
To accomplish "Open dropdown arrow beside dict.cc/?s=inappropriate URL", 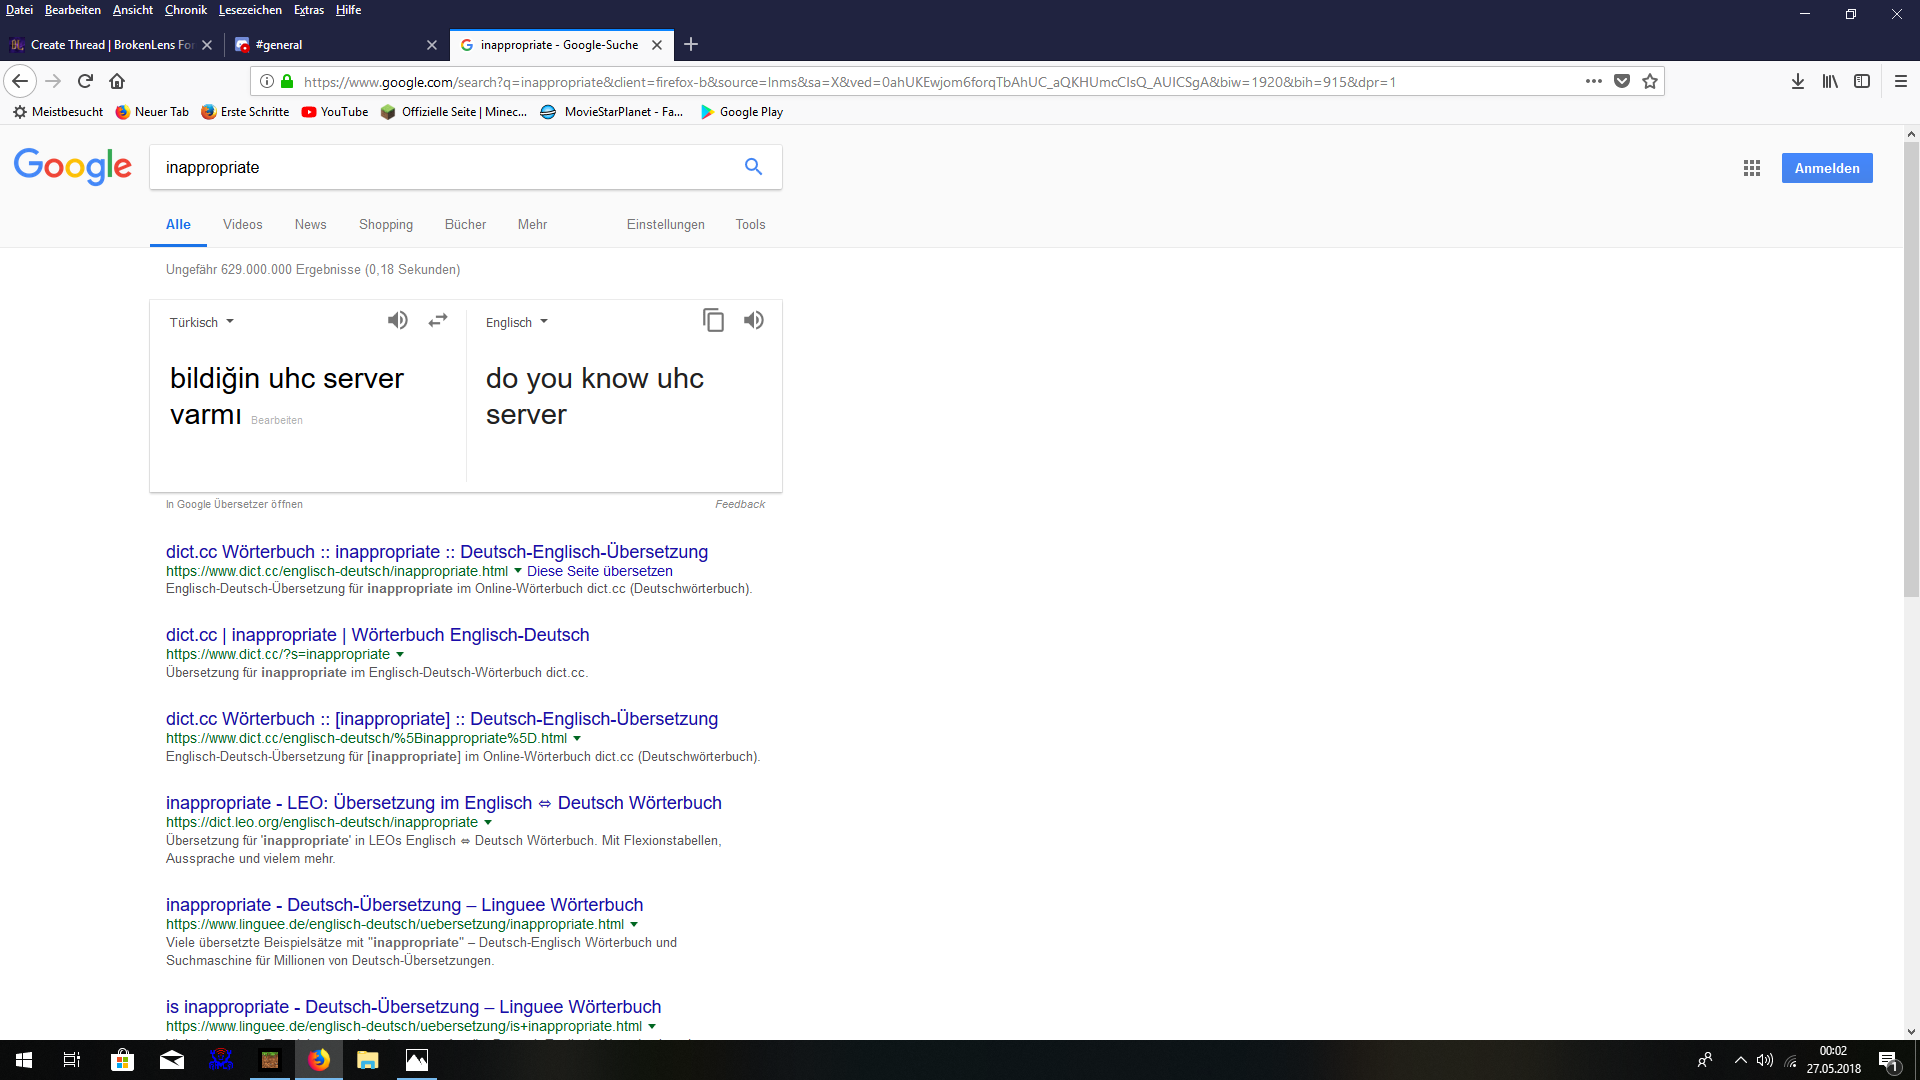I will pyautogui.click(x=400, y=655).
